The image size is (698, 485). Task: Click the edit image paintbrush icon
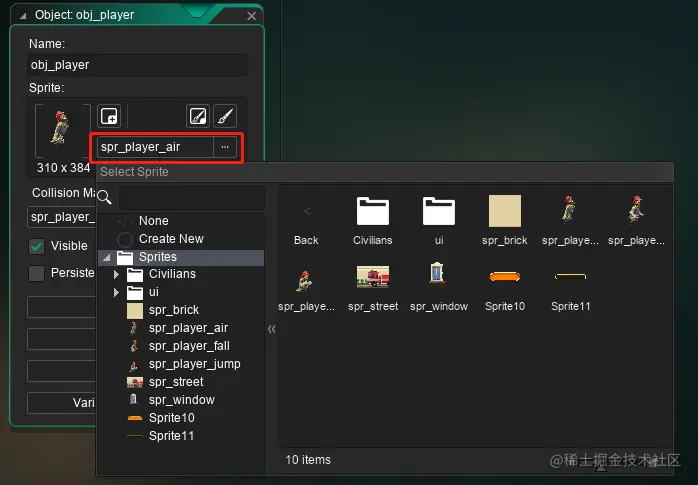(225, 117)
